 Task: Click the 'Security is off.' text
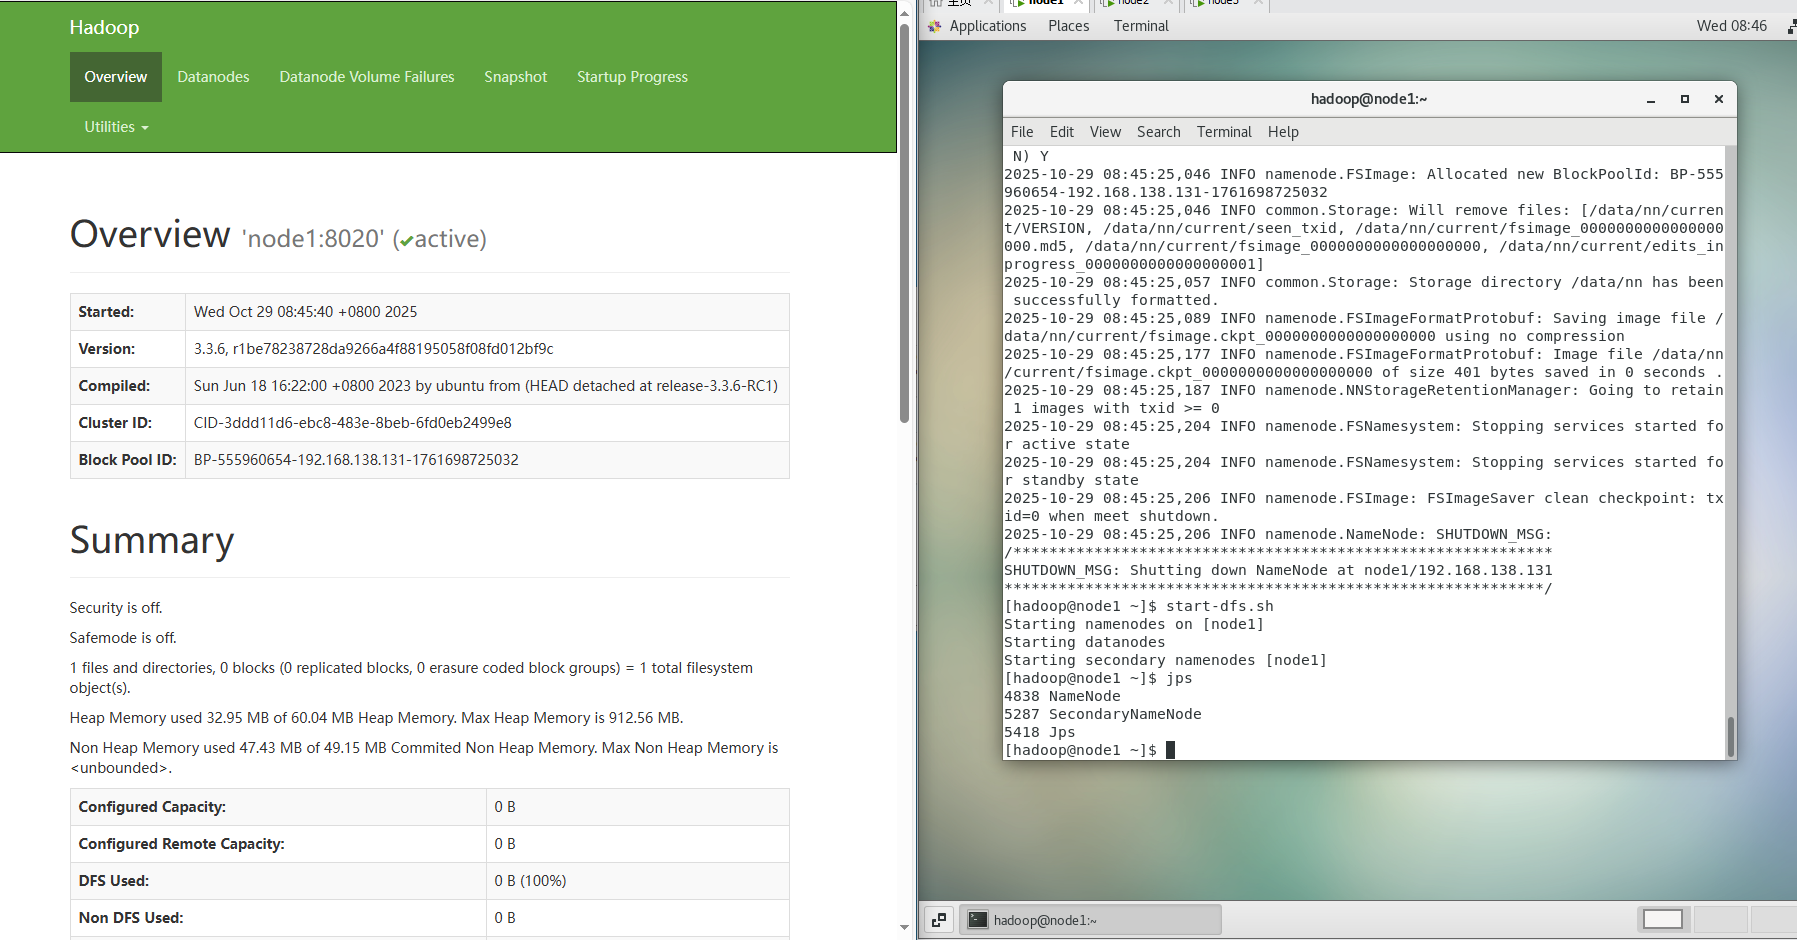[116, 608]
